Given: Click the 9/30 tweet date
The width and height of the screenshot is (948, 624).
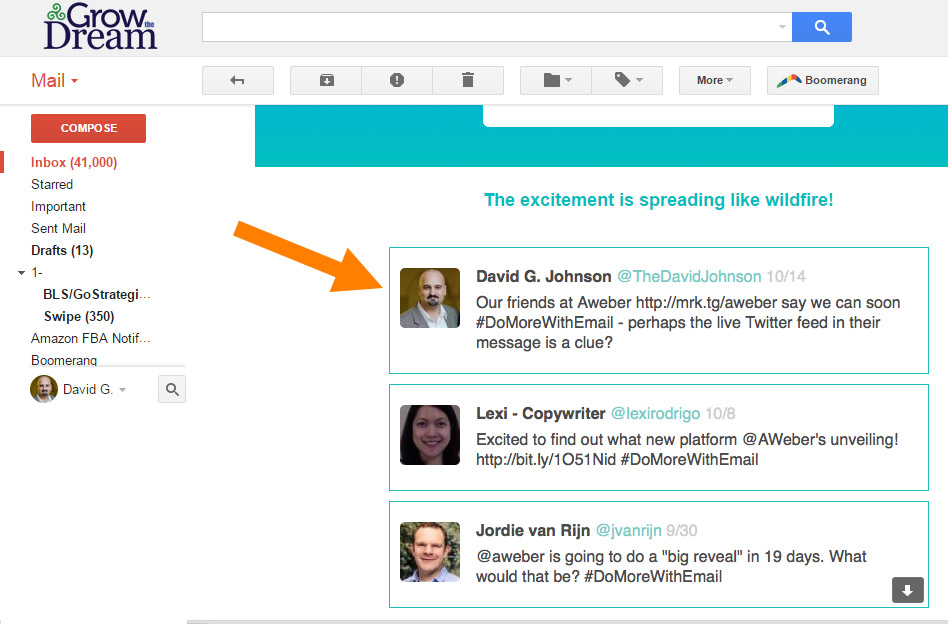Looking at the screenshot, I should click(x=681, y=530).
